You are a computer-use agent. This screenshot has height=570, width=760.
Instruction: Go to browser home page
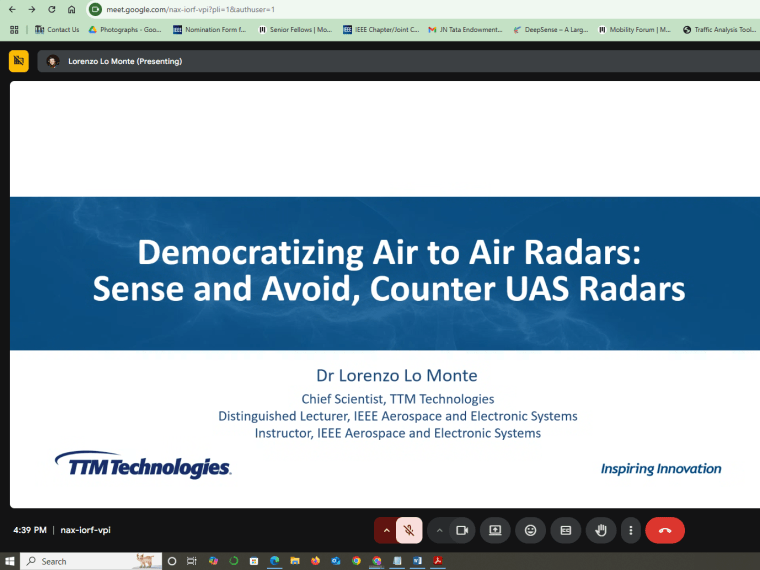(x=72, y=9)
